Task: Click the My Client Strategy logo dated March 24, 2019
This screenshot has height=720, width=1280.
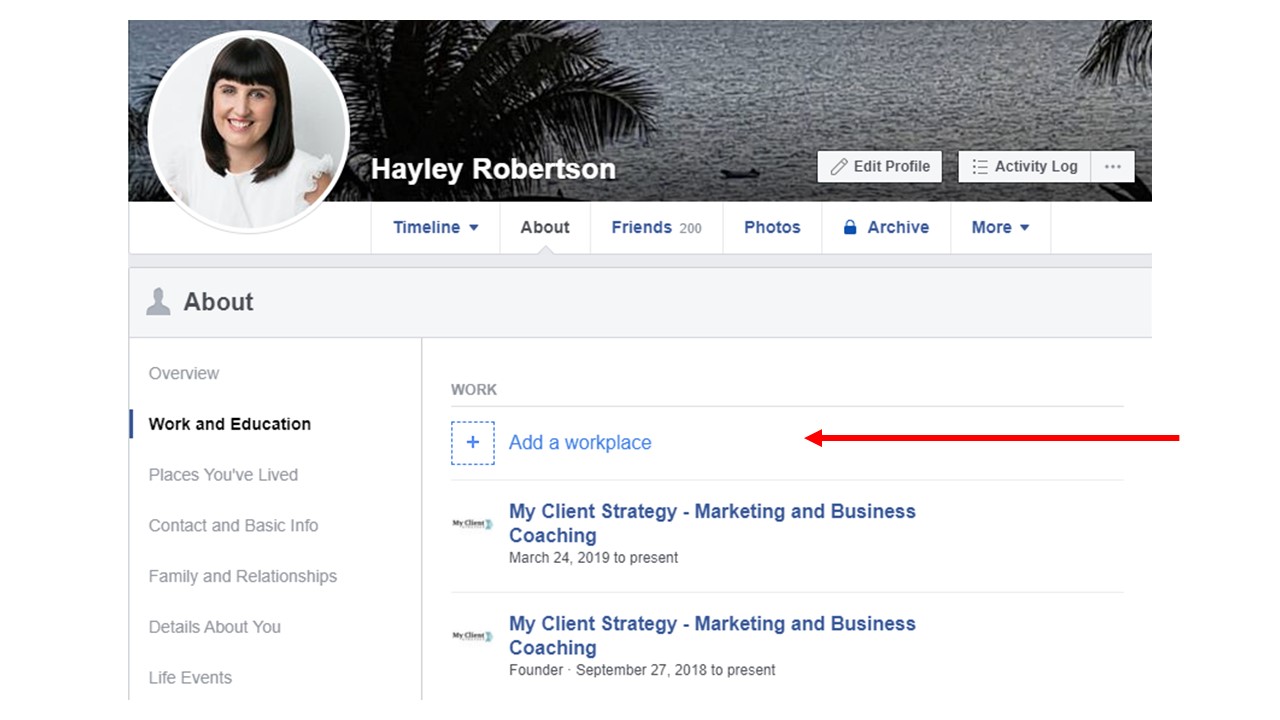Action: tap(472, 523)
